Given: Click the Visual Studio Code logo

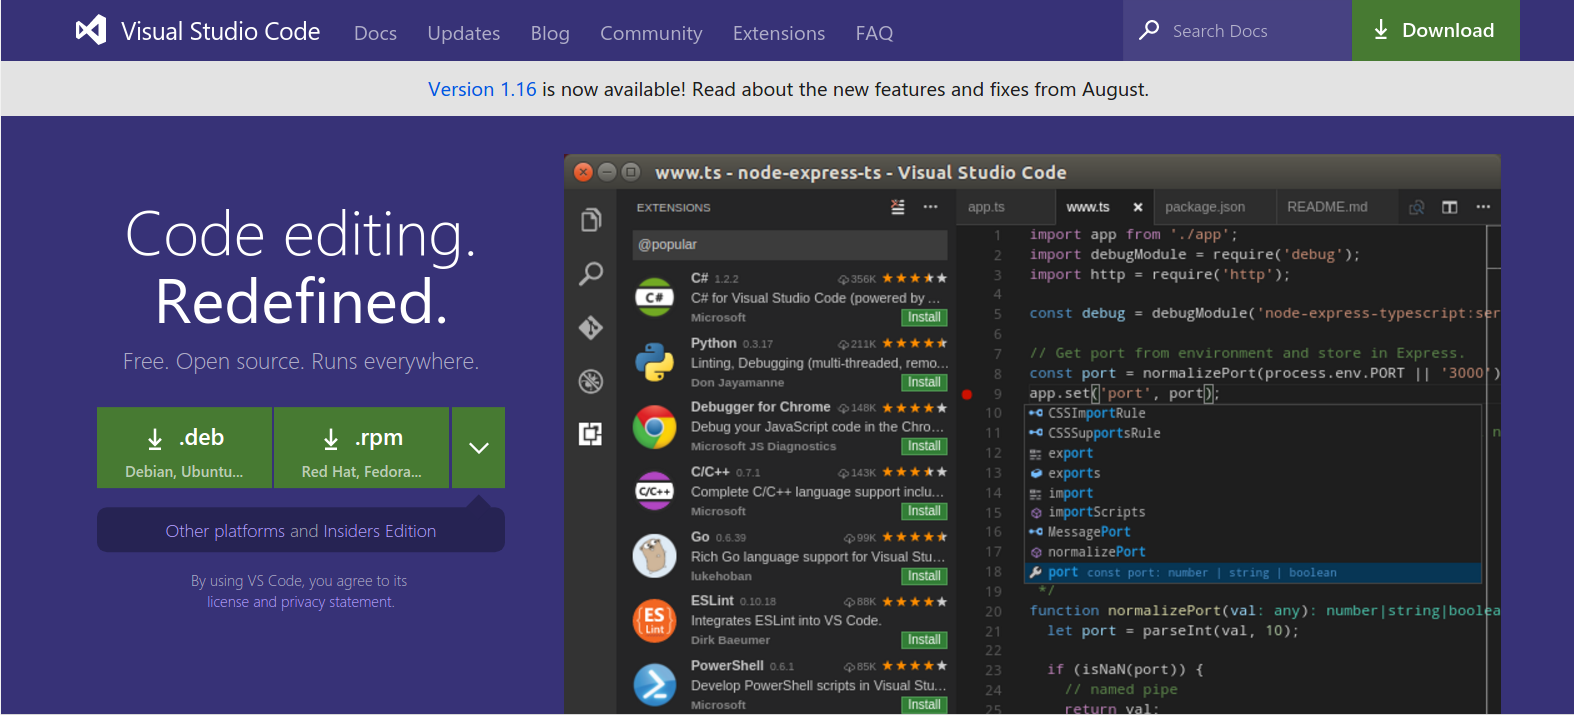Looking at the screenshot, I should [92, 31].
